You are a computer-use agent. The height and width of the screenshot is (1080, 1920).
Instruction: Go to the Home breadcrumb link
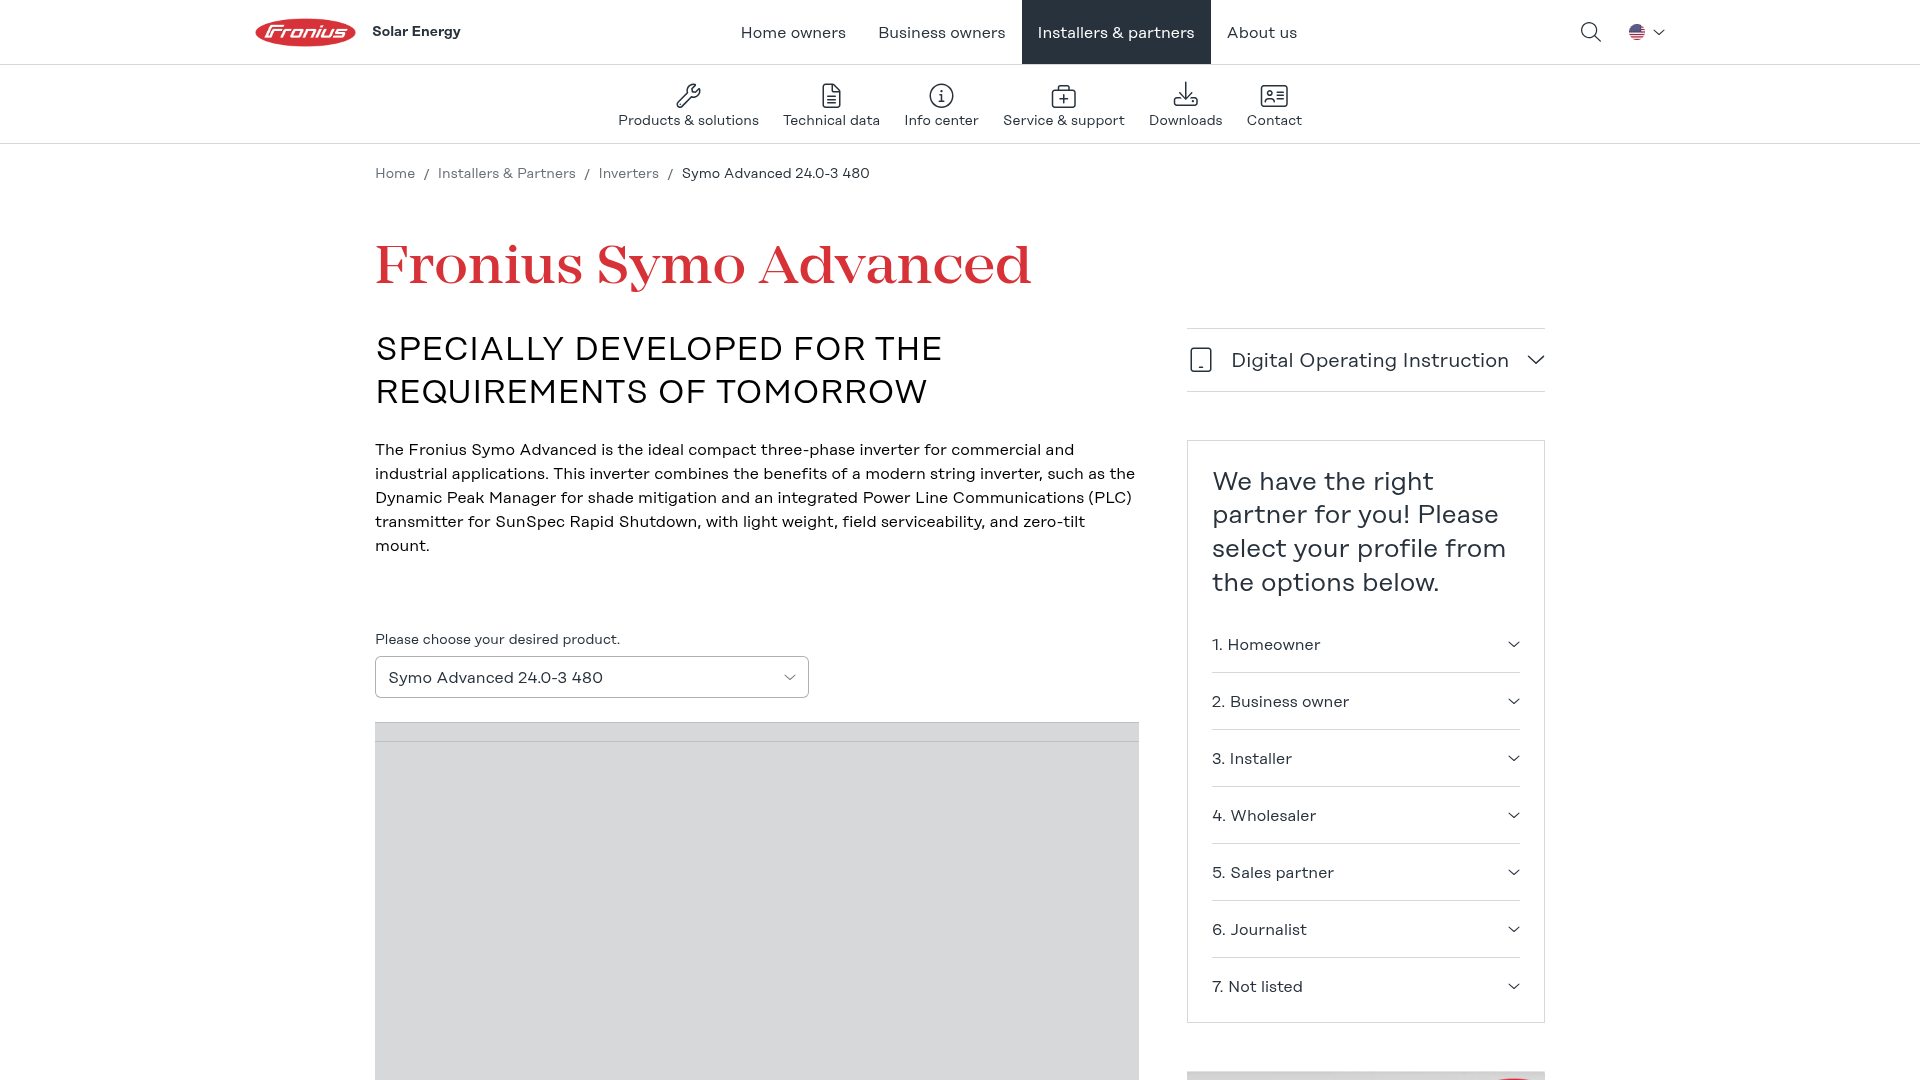click(395, 173)
